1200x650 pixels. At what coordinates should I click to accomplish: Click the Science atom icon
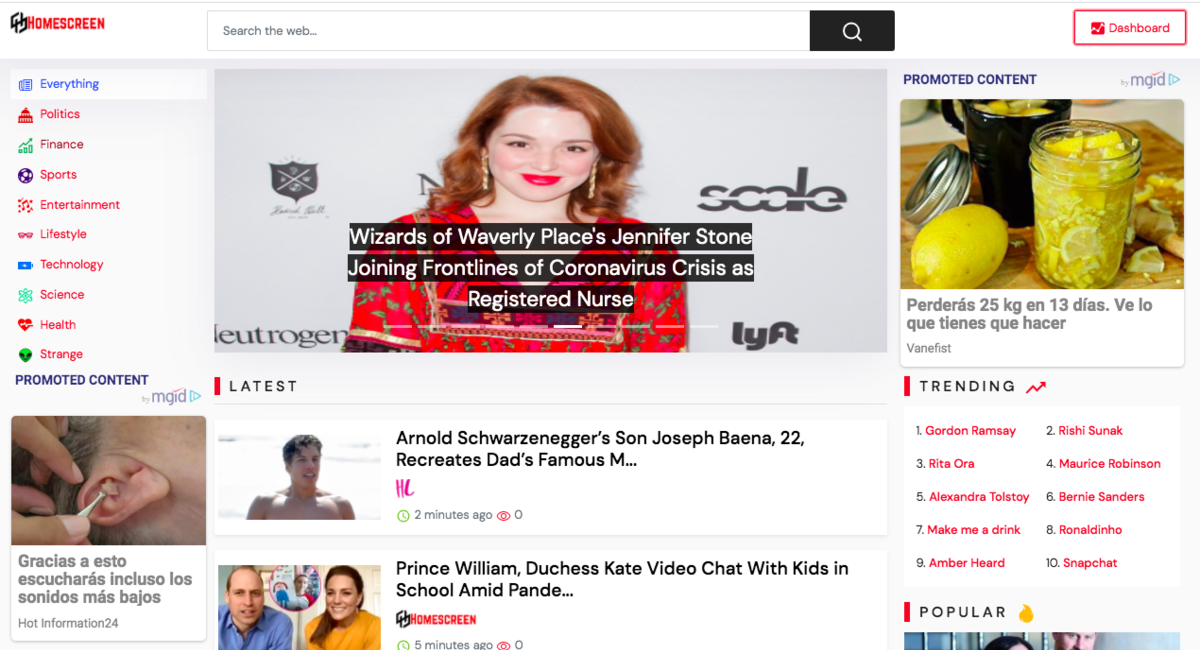[25, 295]
